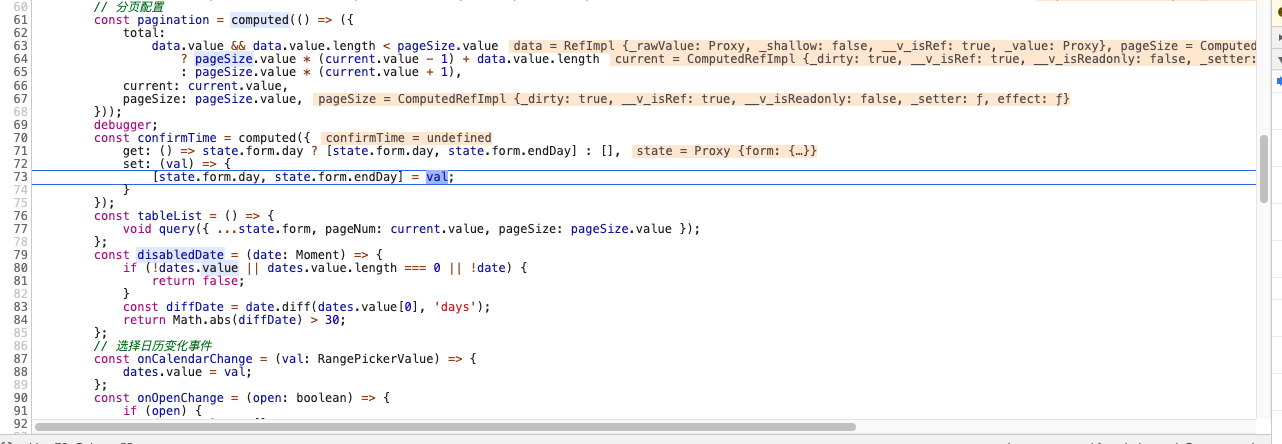
Task: Click the 'set: (val) =>' setter on line 72
Action: (x=169, y=163)
